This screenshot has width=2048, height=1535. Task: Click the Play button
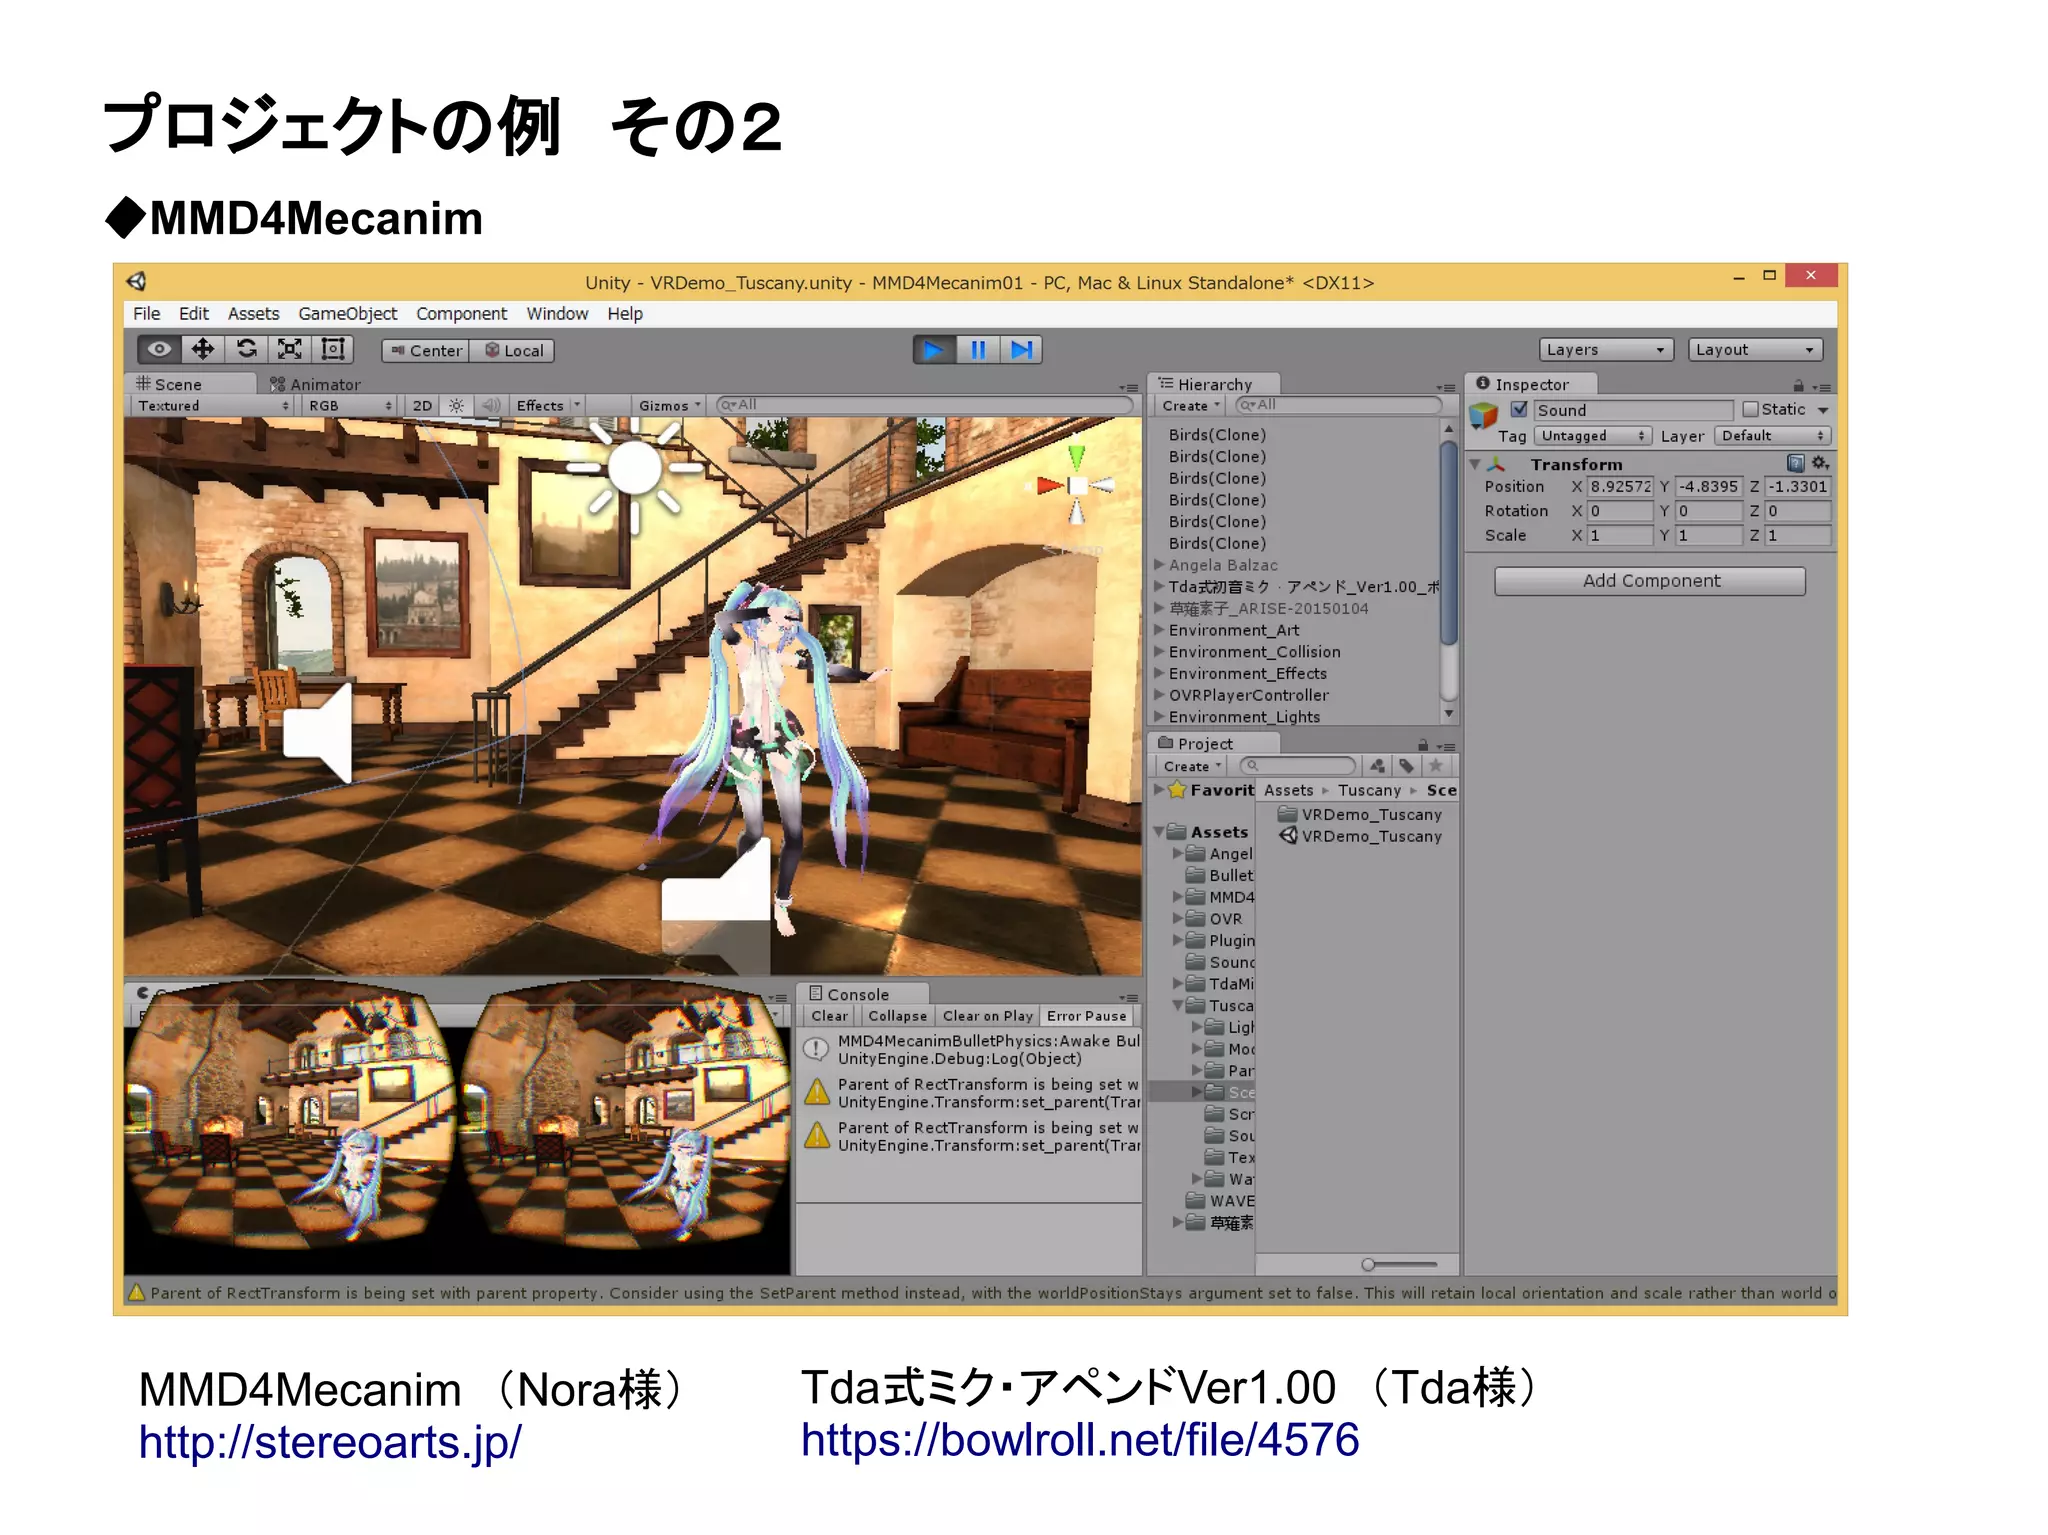(x=934, y=350)
